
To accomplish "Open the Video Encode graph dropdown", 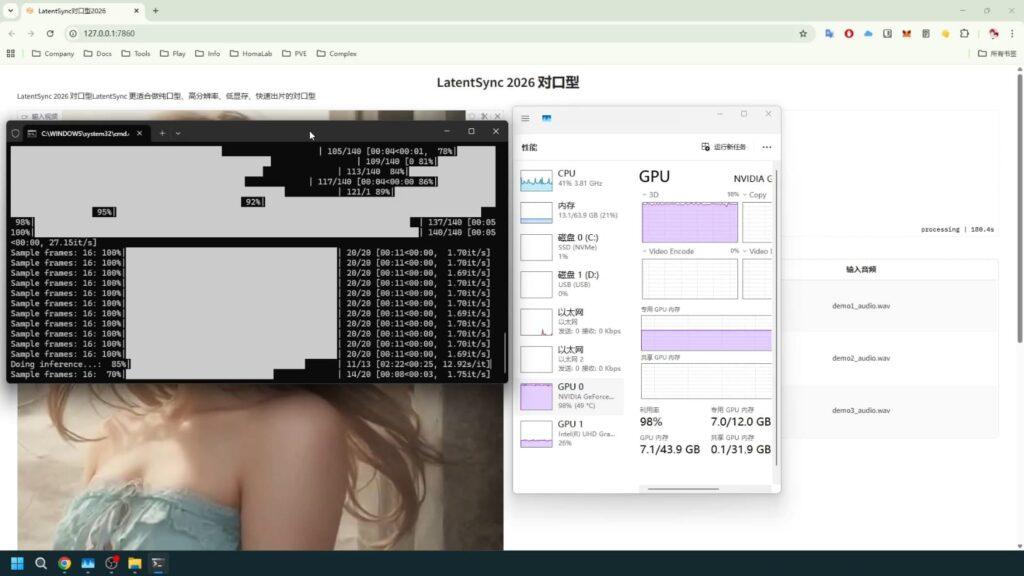I will pos(667,251).
